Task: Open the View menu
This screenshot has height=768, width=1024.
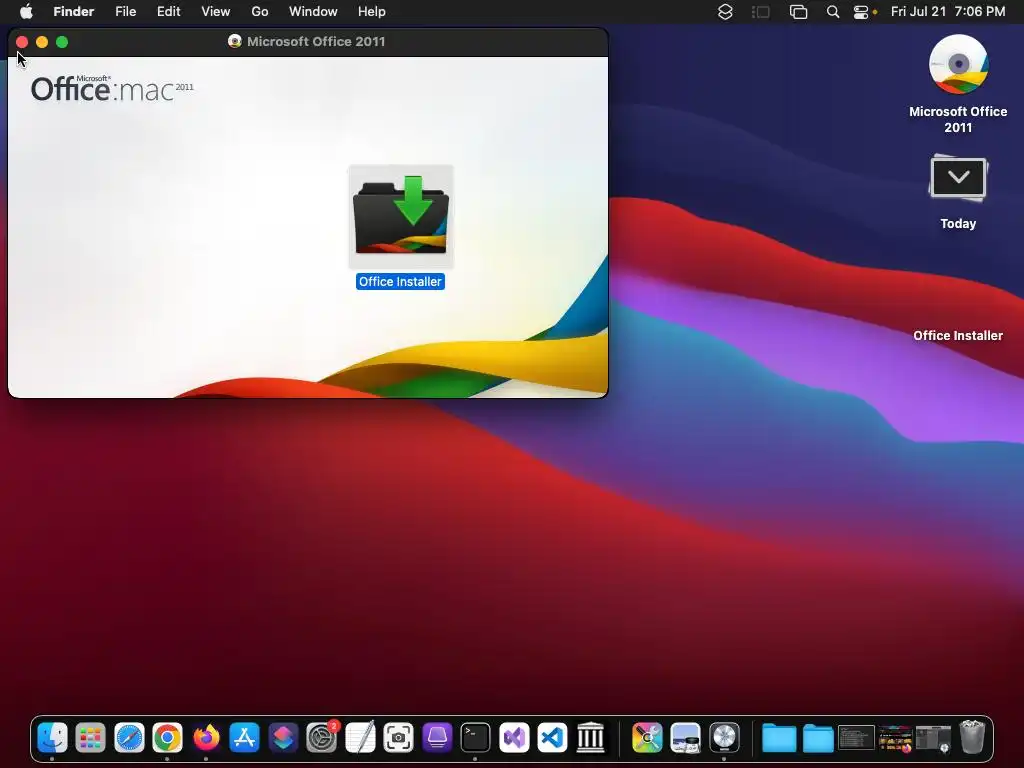Action: point(216,12)
